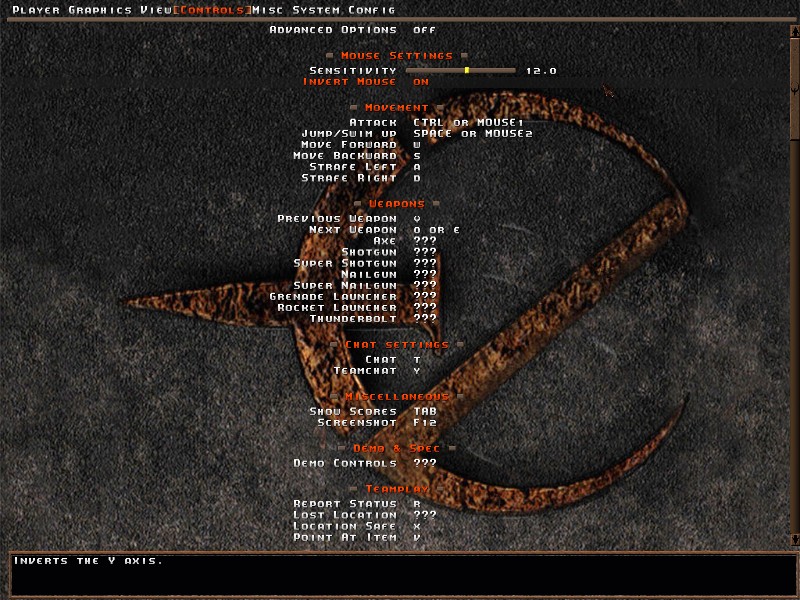Edit the Chat key binding
This screenshot has height=600, width=800.
coord(393,360)
